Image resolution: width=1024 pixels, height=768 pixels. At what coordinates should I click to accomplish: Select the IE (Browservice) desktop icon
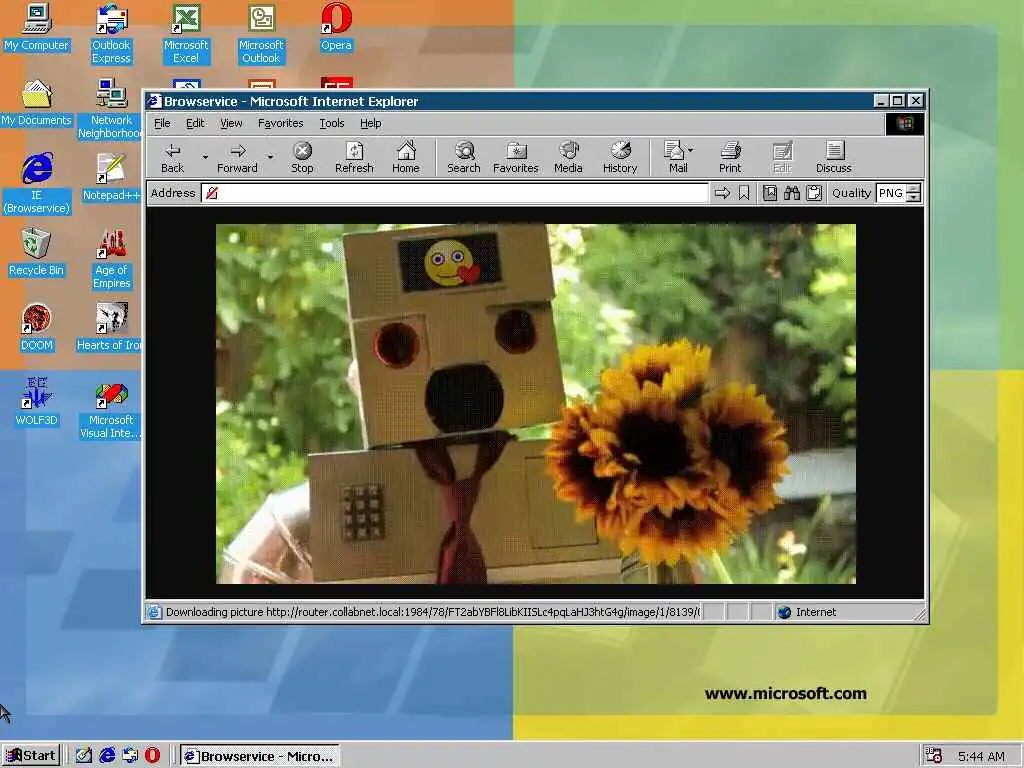(x=36, y=184)
